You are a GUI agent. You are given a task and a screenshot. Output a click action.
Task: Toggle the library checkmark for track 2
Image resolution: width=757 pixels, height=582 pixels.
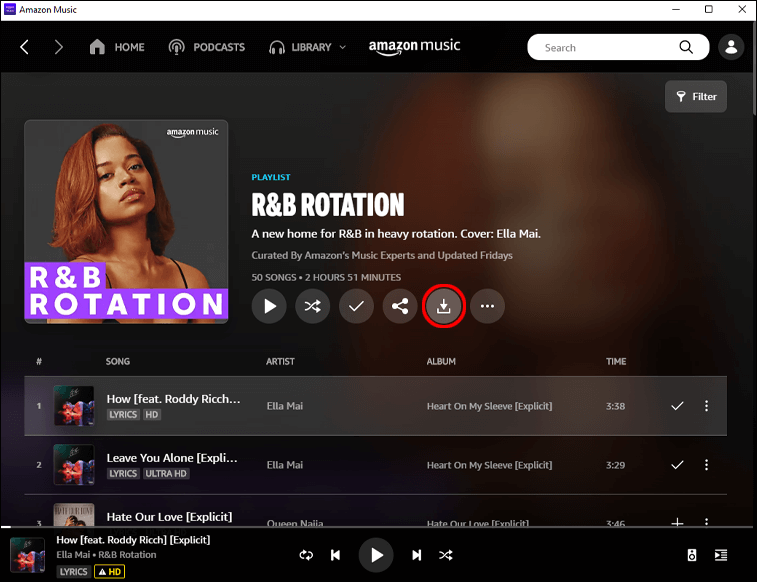[677, 465]
